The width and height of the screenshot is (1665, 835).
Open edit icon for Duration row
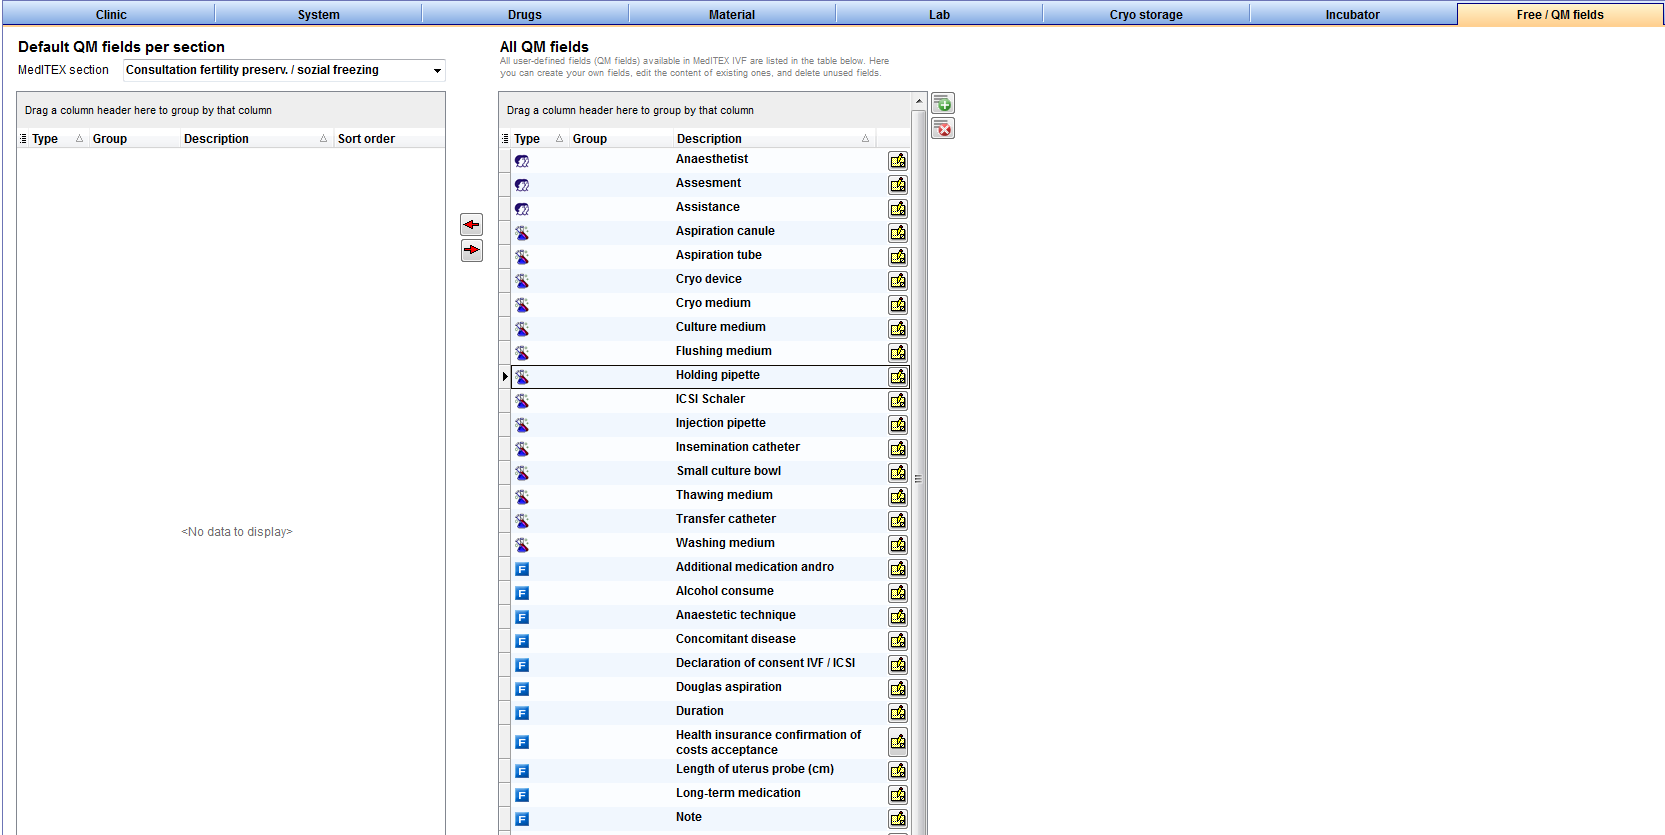pos(898,713)
